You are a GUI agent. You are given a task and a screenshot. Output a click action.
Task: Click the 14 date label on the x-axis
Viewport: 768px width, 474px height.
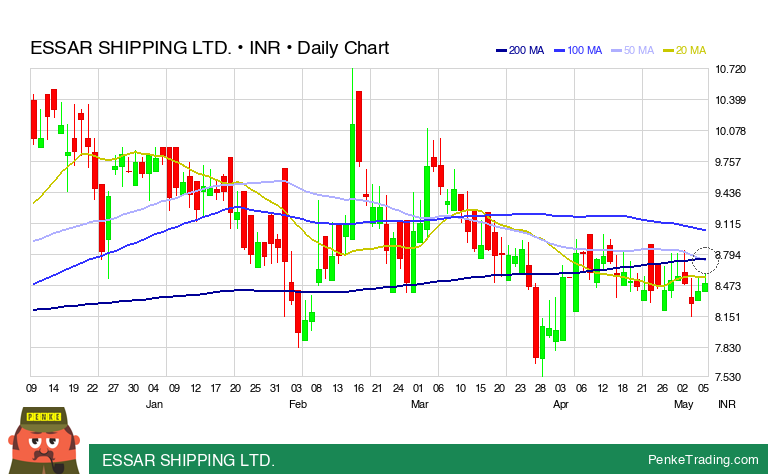(x=53, y=388)
